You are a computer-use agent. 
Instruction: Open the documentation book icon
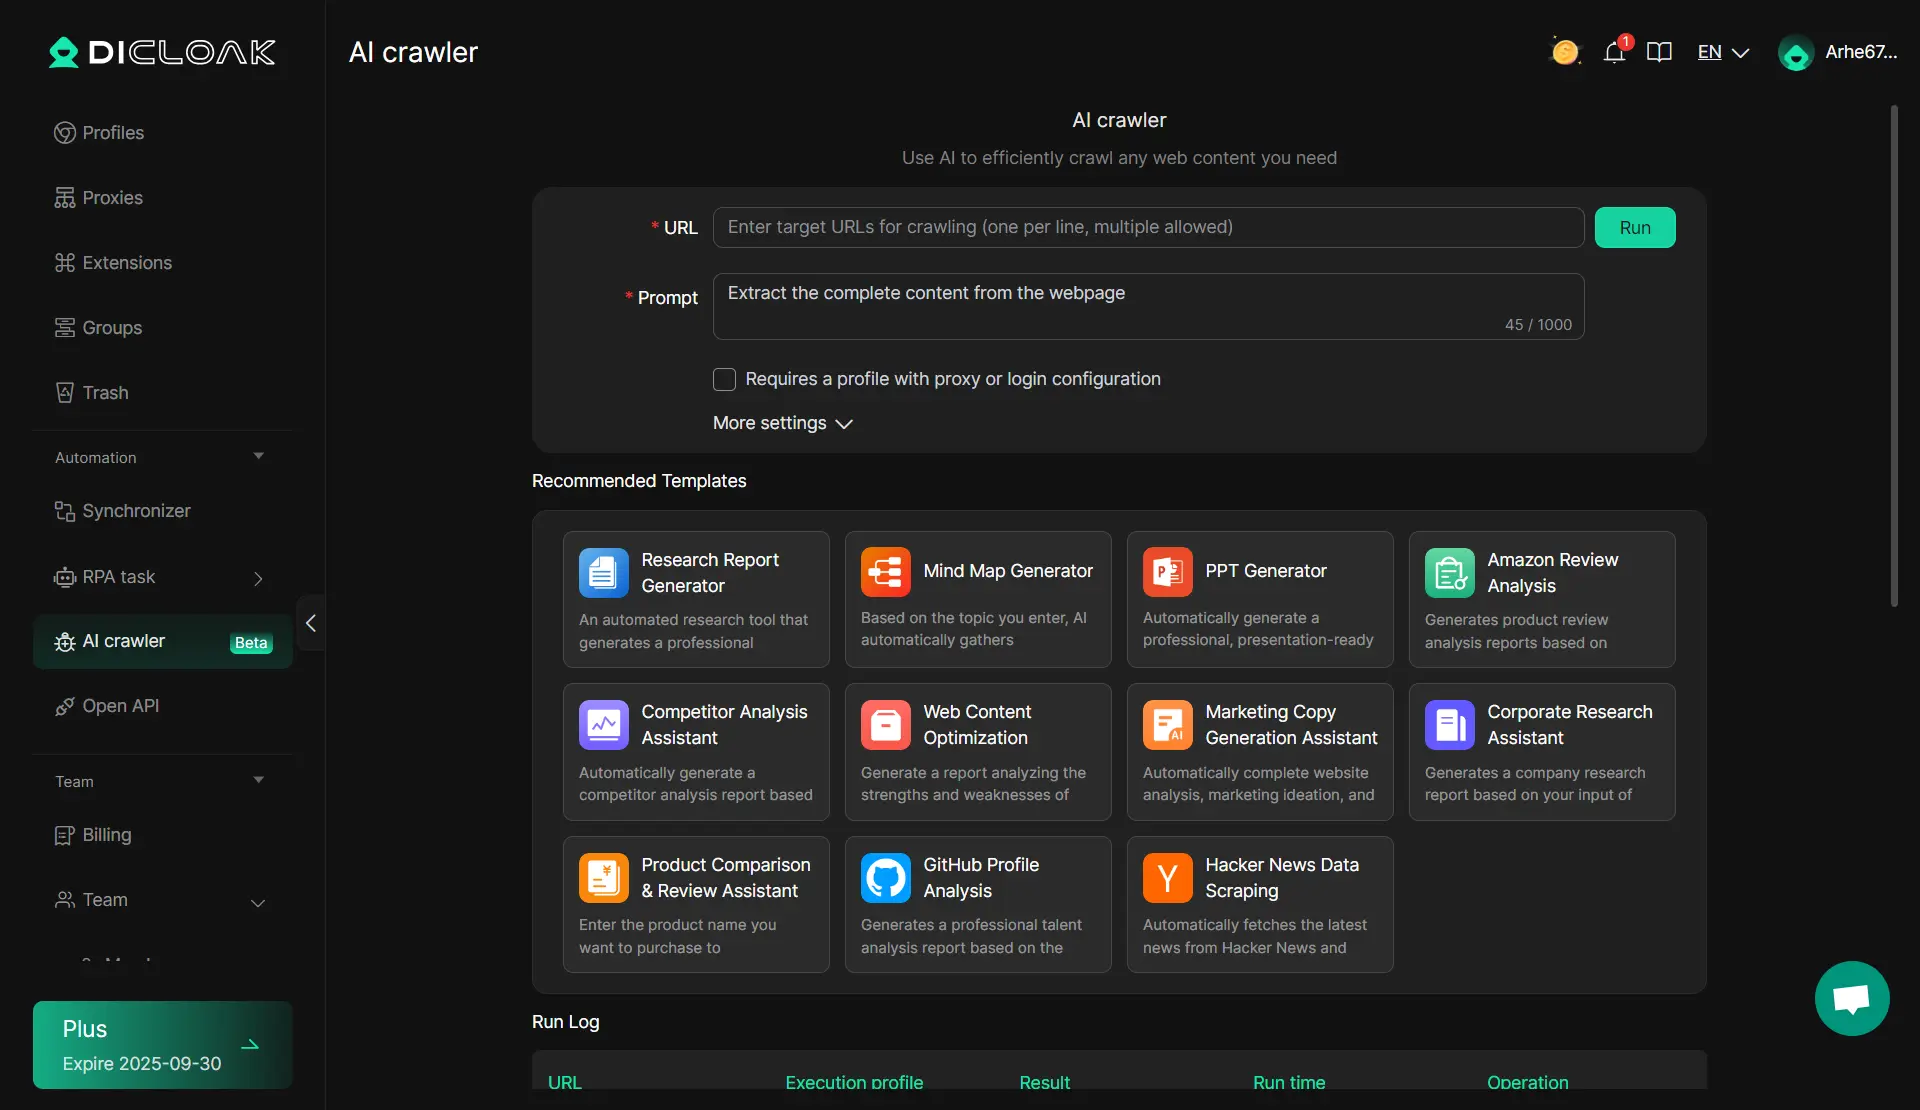click(1659, 52)
